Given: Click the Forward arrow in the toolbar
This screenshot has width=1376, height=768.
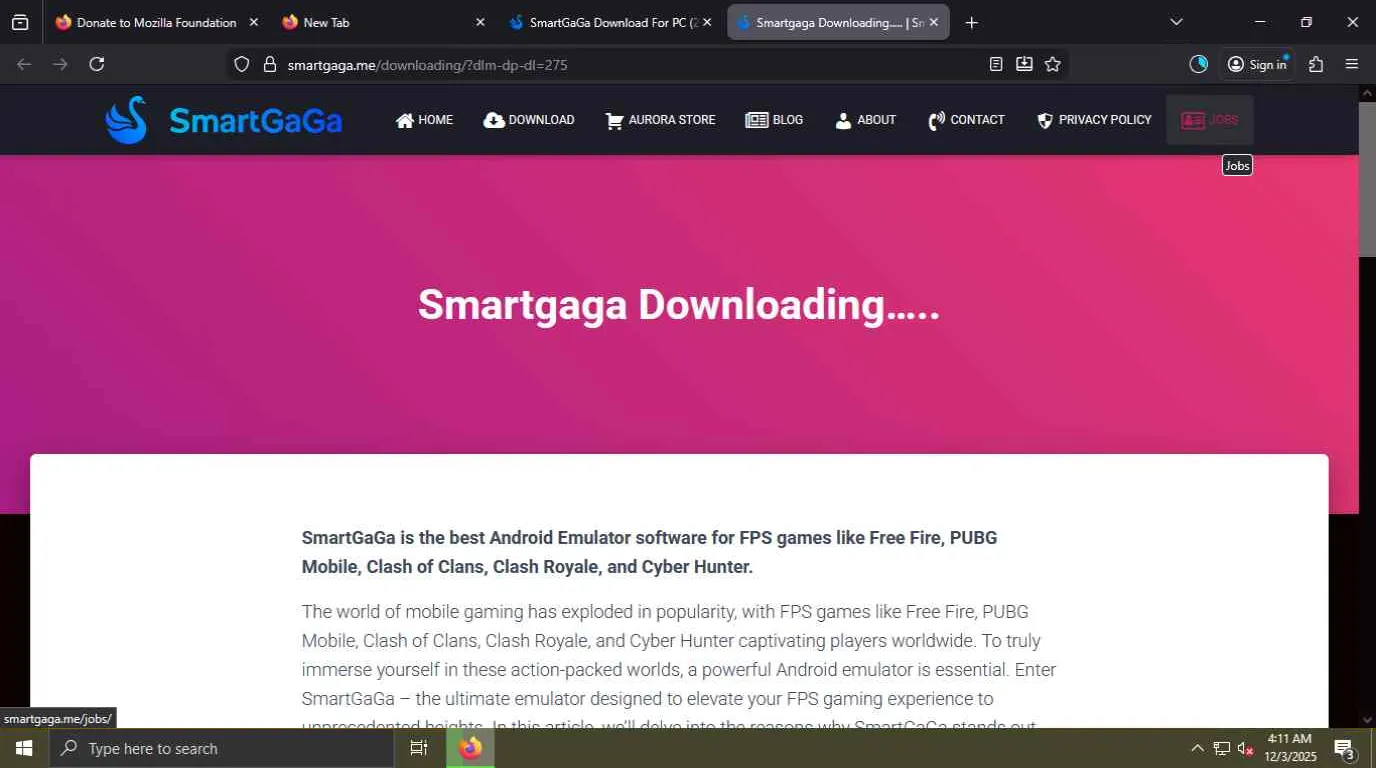Looking at the screenshot, I should pyautogui.click(x=60, y=64).
